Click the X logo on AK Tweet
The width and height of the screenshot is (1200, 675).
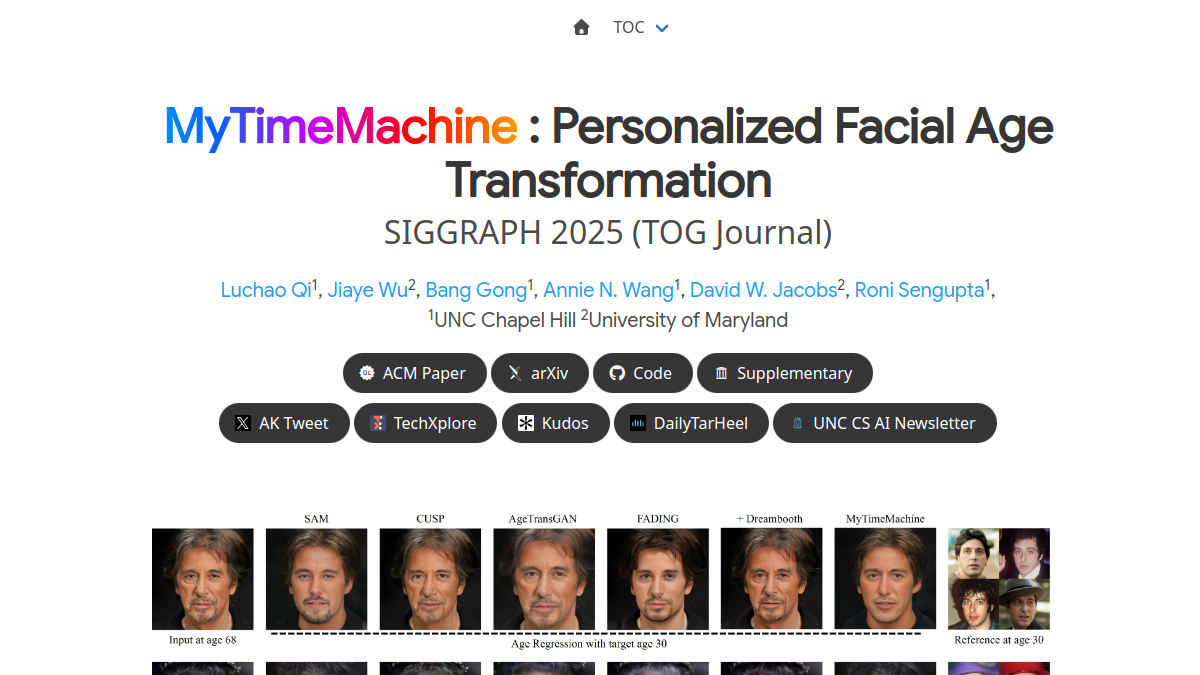[243, 423]
